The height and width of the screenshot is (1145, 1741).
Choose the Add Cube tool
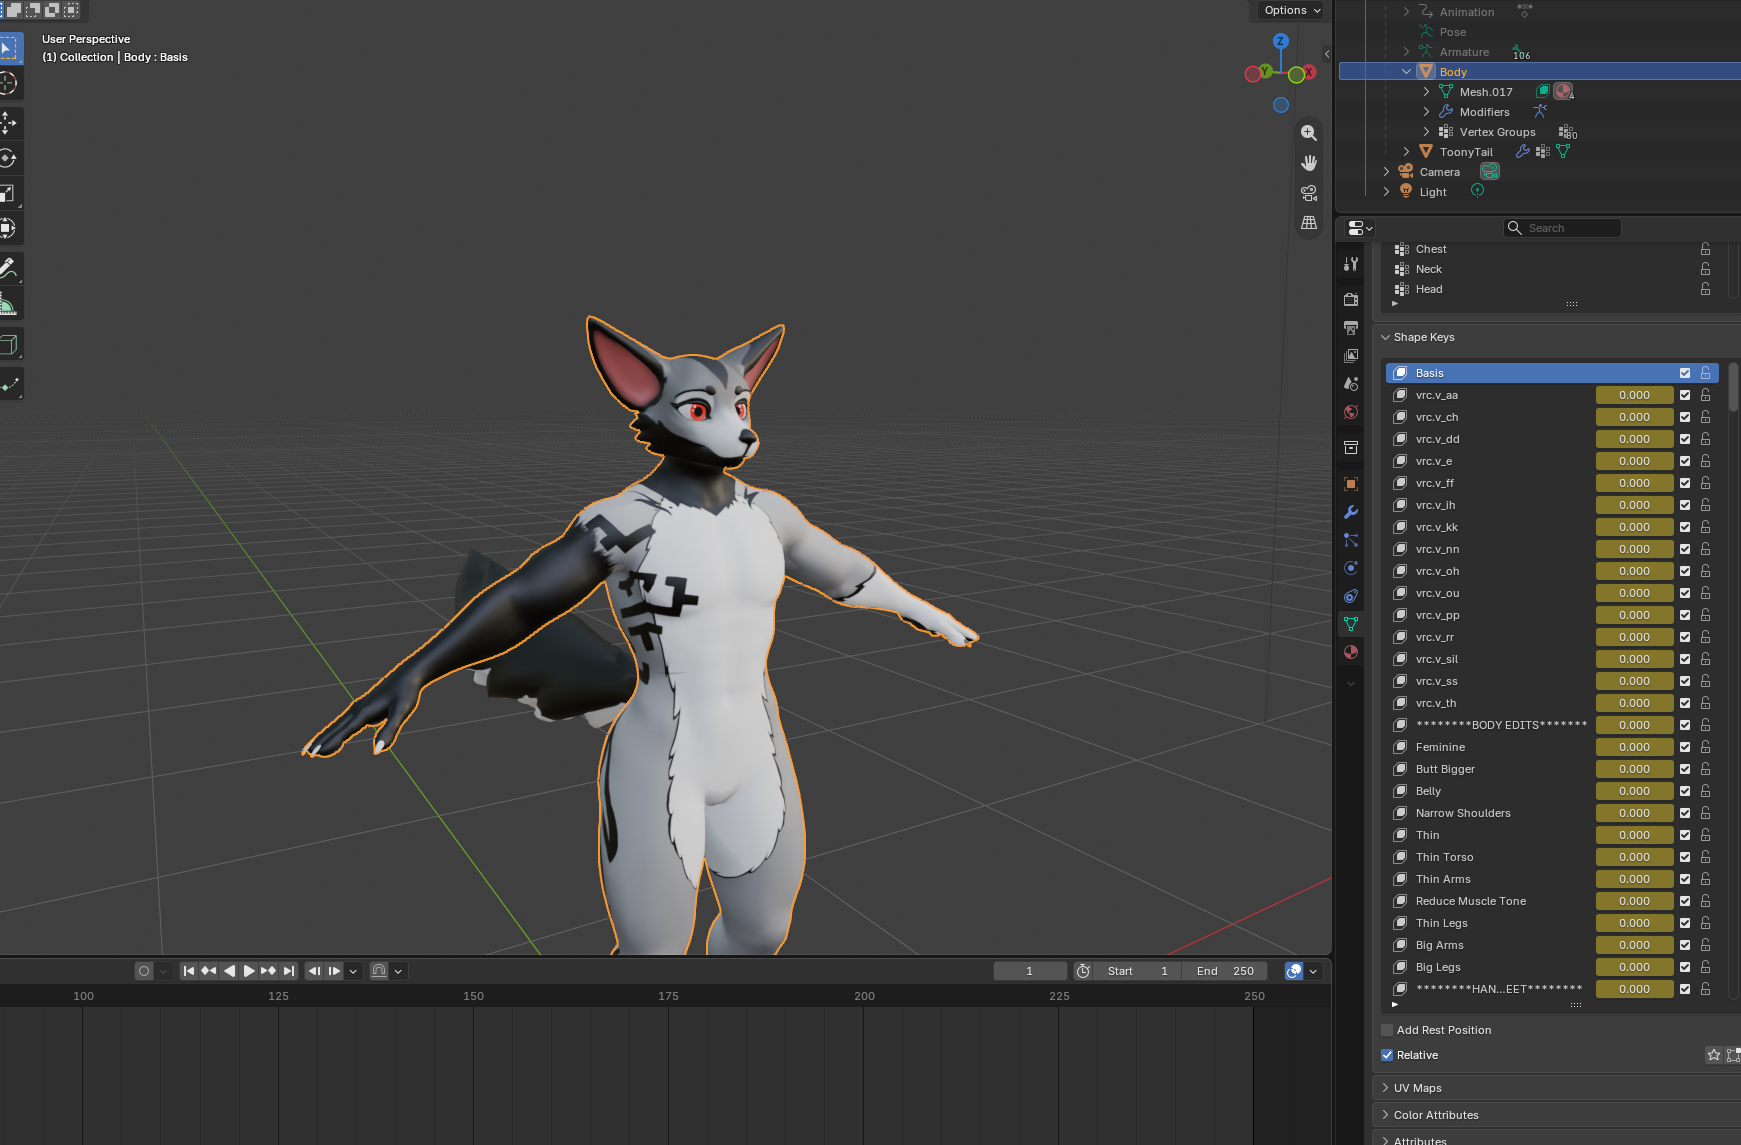8,344
